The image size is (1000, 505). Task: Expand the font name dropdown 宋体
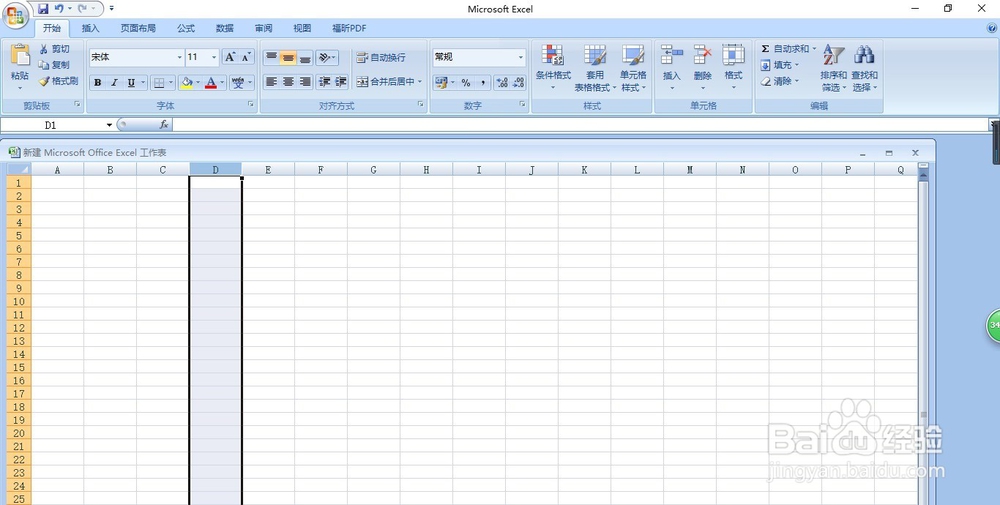[x=179, y=57]
